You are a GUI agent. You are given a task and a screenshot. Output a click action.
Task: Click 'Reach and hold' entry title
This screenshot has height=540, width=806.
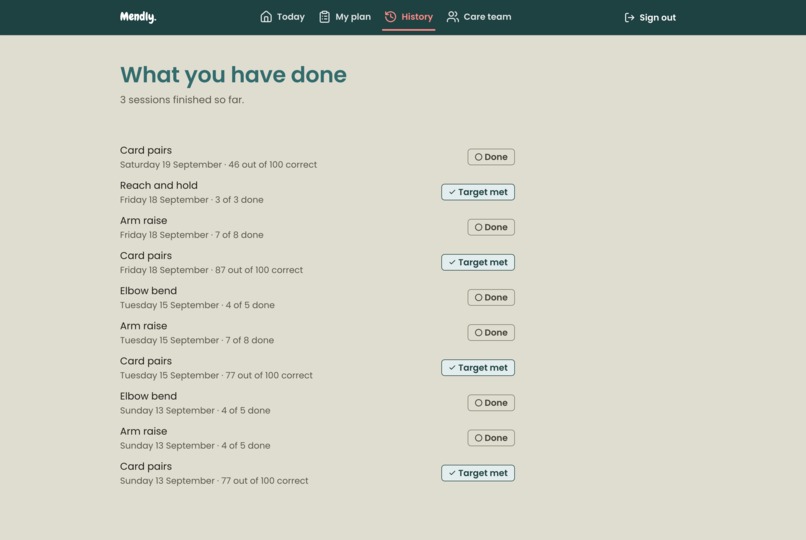pos(159,185)
